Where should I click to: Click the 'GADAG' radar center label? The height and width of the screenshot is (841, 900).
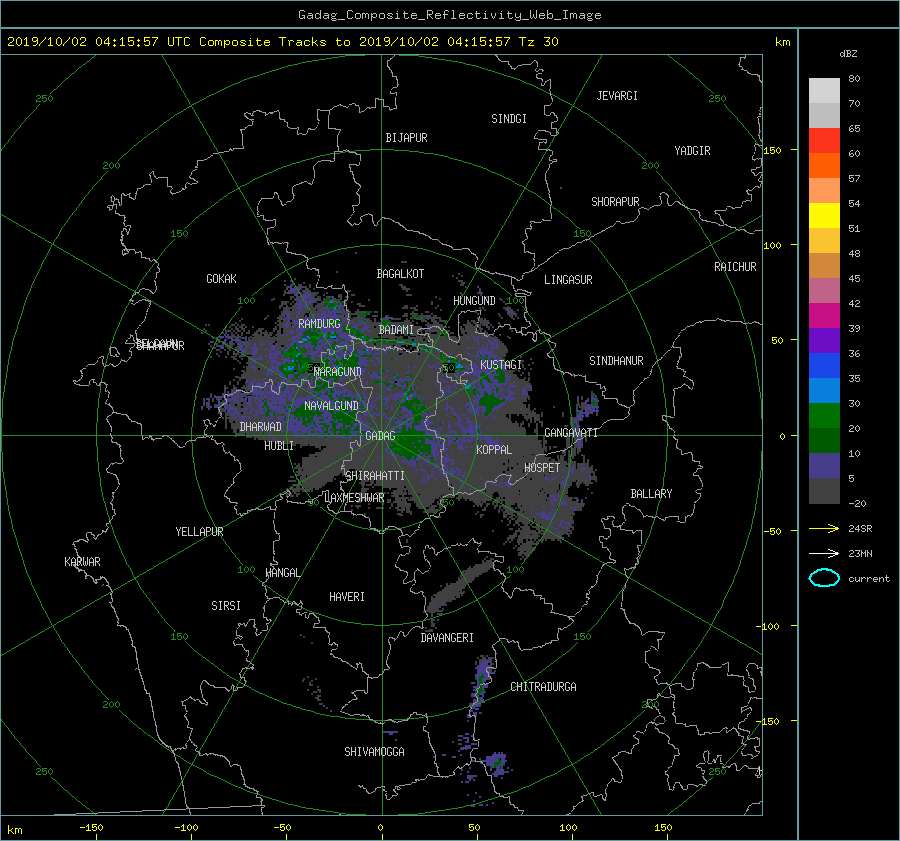point(380,436)
